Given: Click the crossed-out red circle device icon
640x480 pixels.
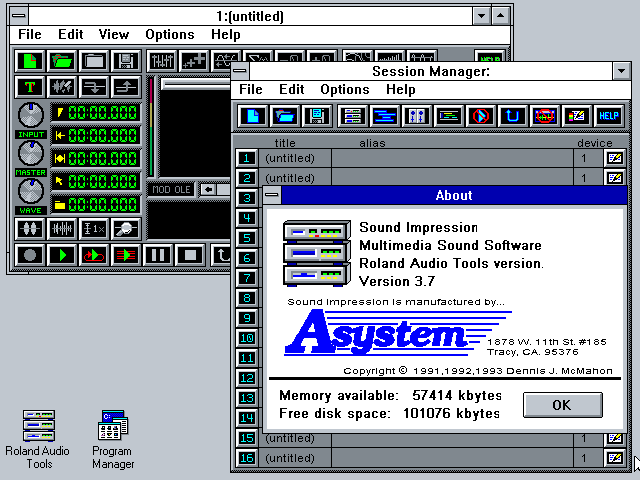Looking at the screenshot, I should click(x=545, y=116).
